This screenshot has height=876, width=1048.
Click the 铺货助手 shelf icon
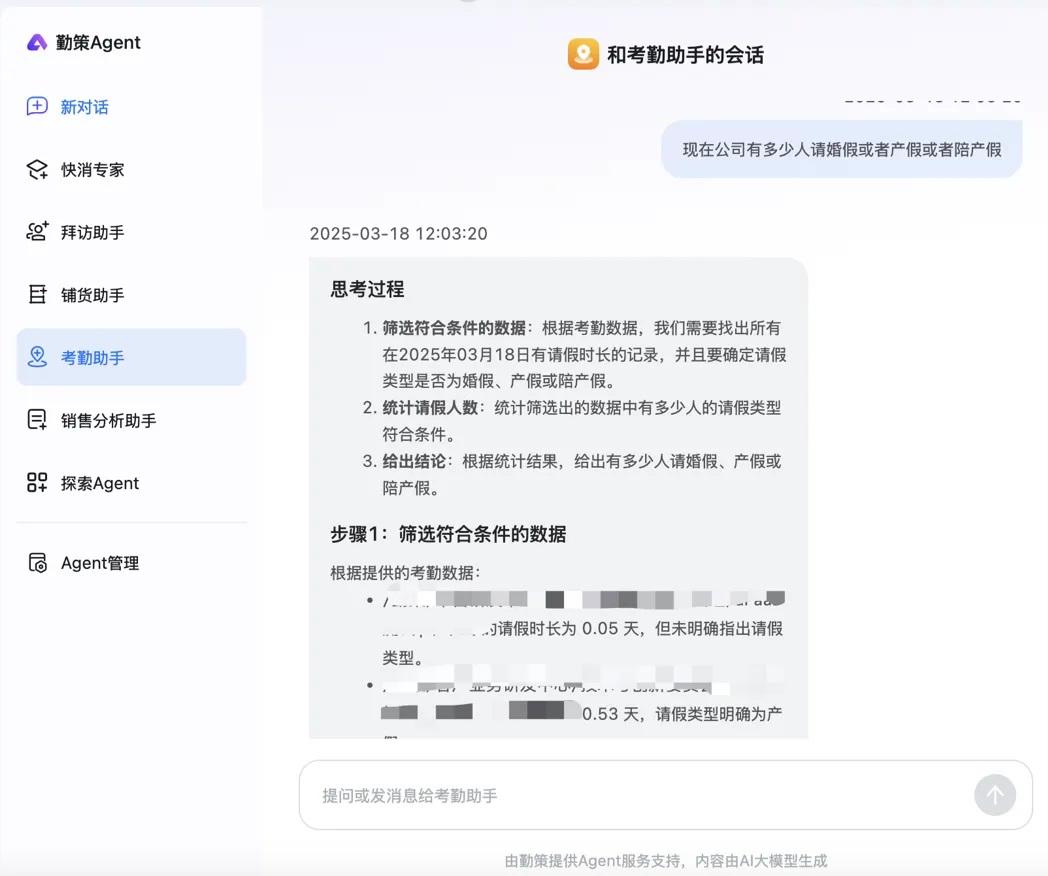click(x=37, y=295)
